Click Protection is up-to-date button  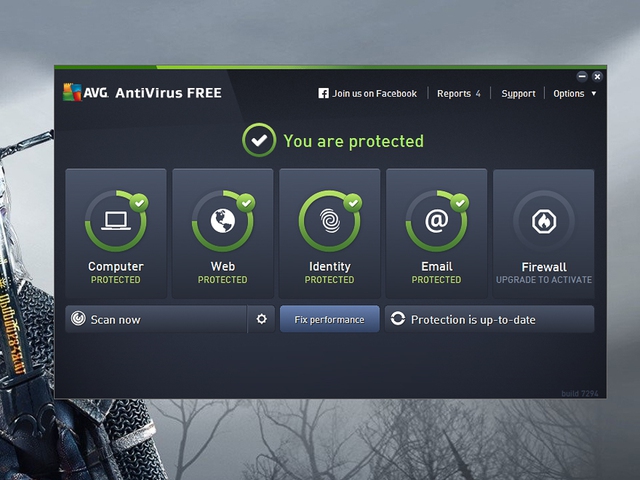pyautogui.click(x=489, y=319)
